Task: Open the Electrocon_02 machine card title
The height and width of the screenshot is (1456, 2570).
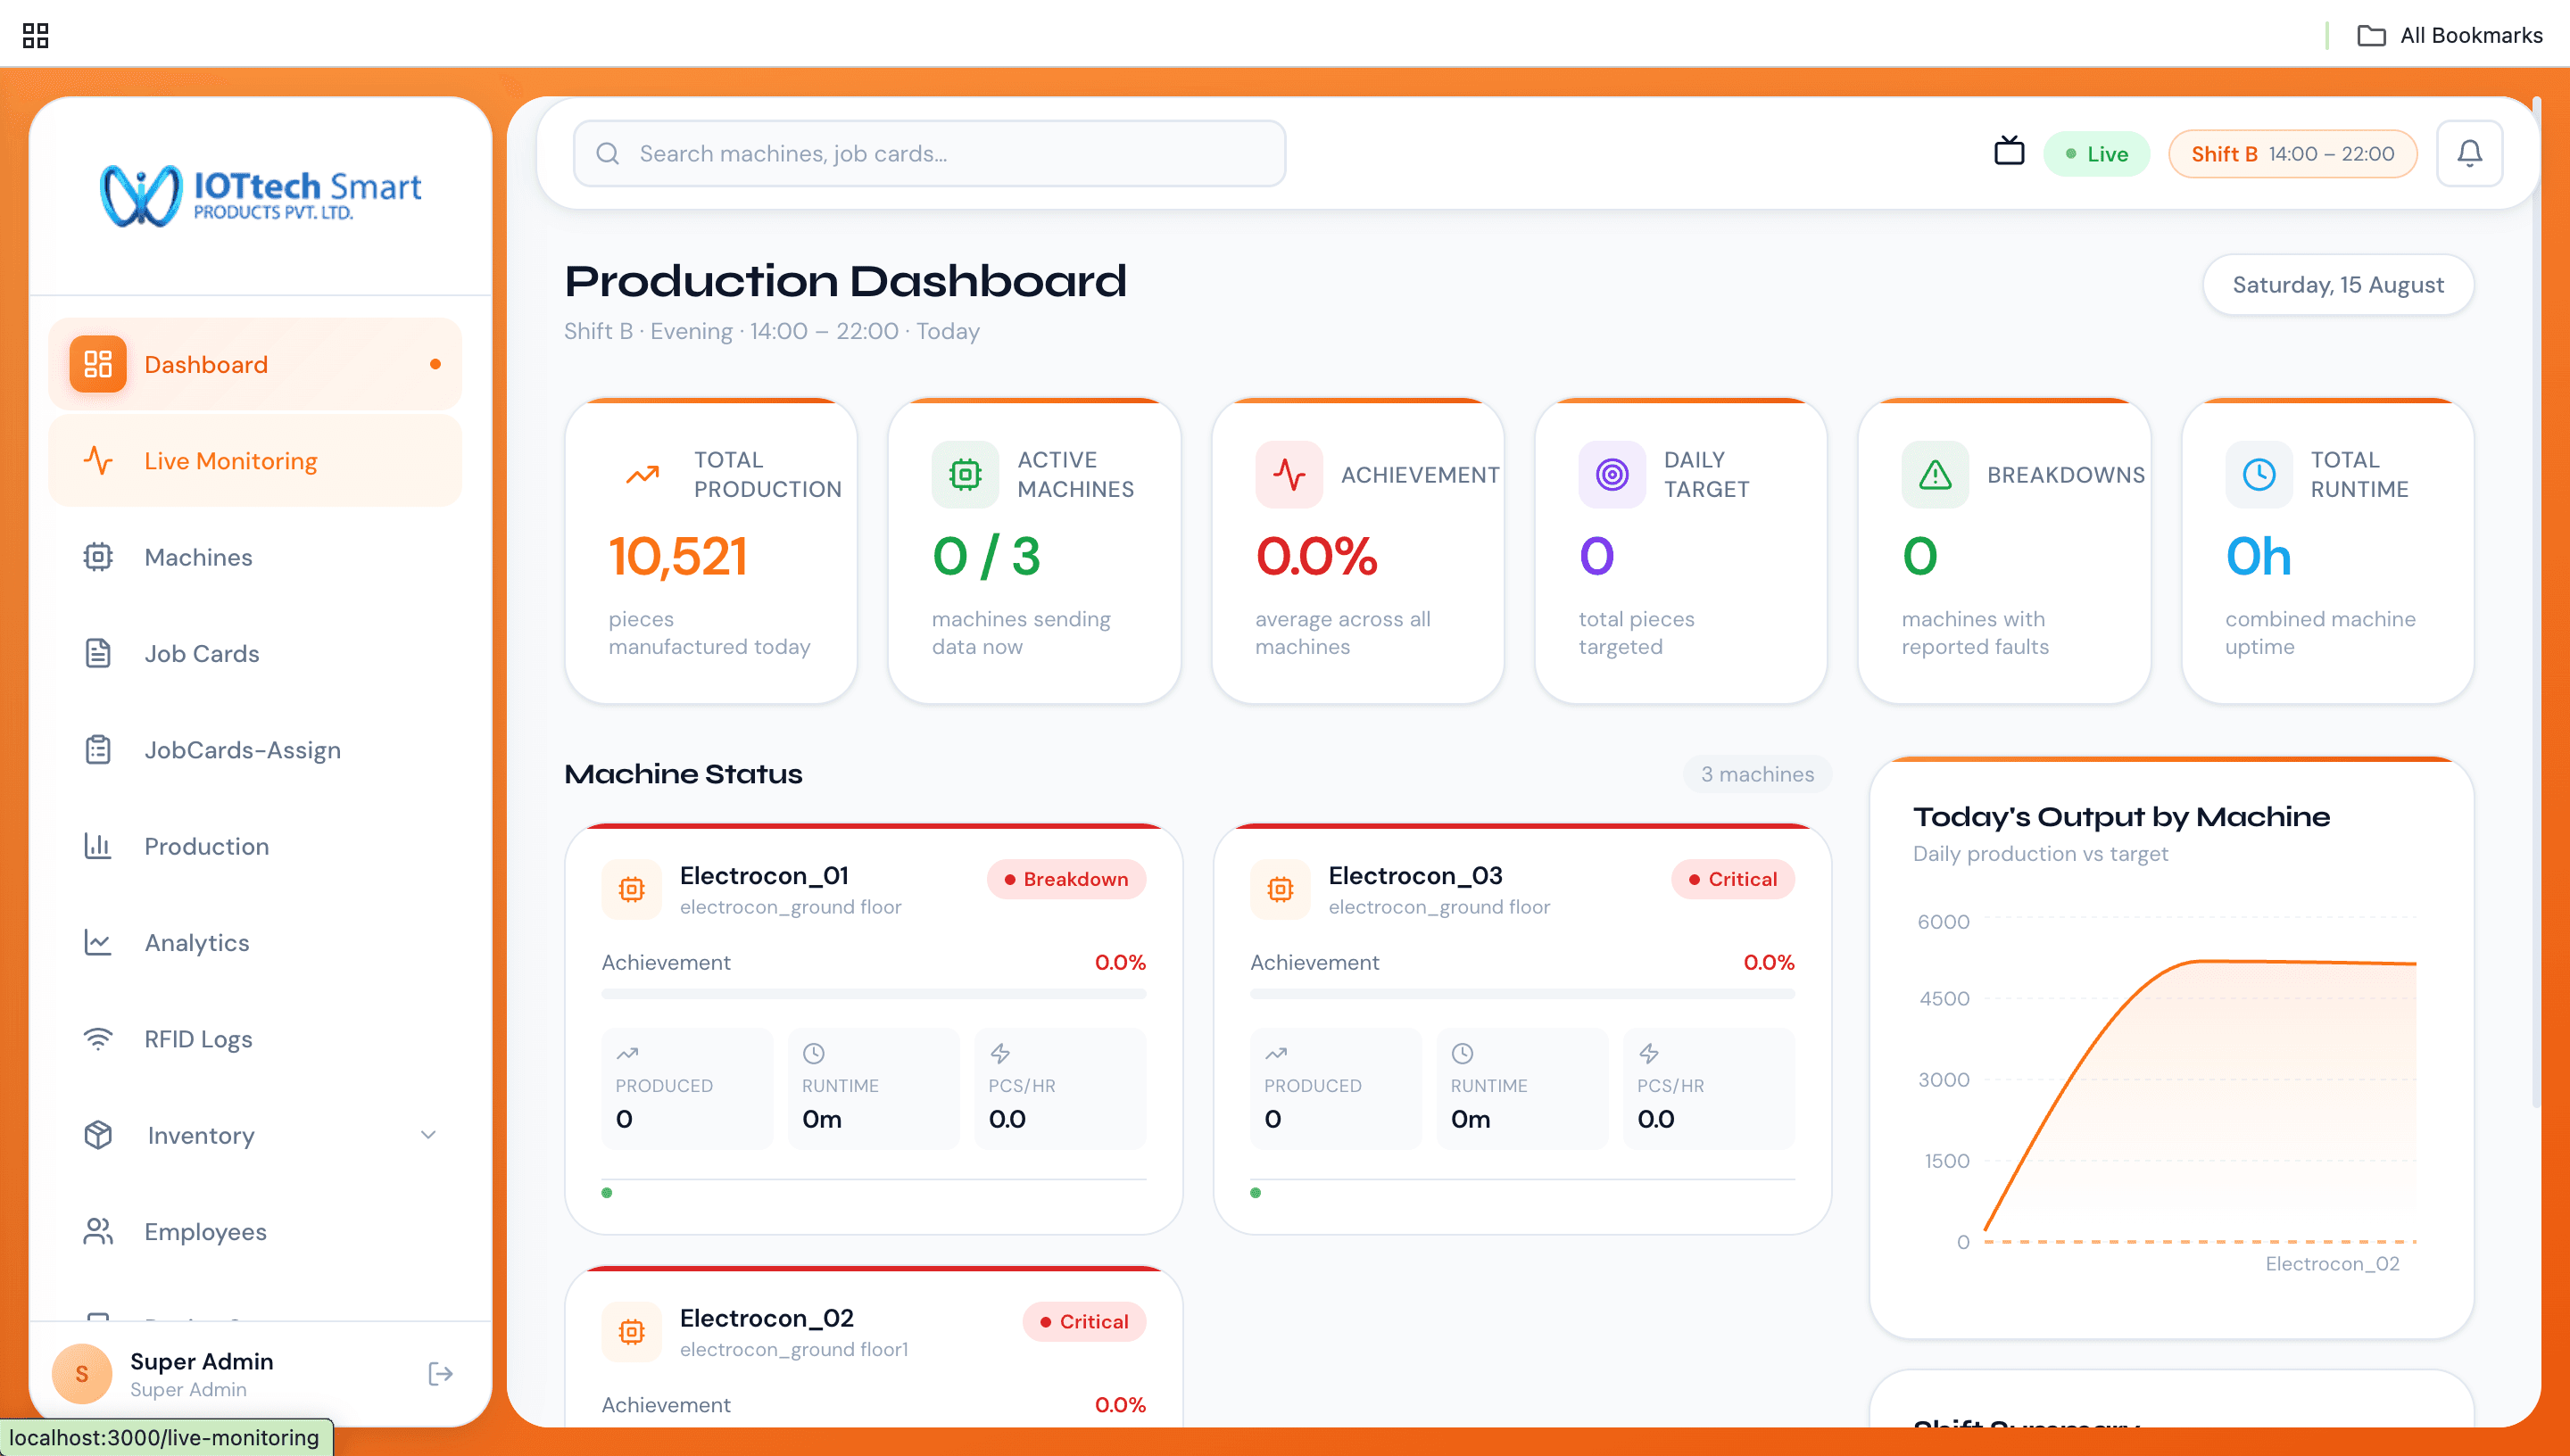Action: 767,1318
